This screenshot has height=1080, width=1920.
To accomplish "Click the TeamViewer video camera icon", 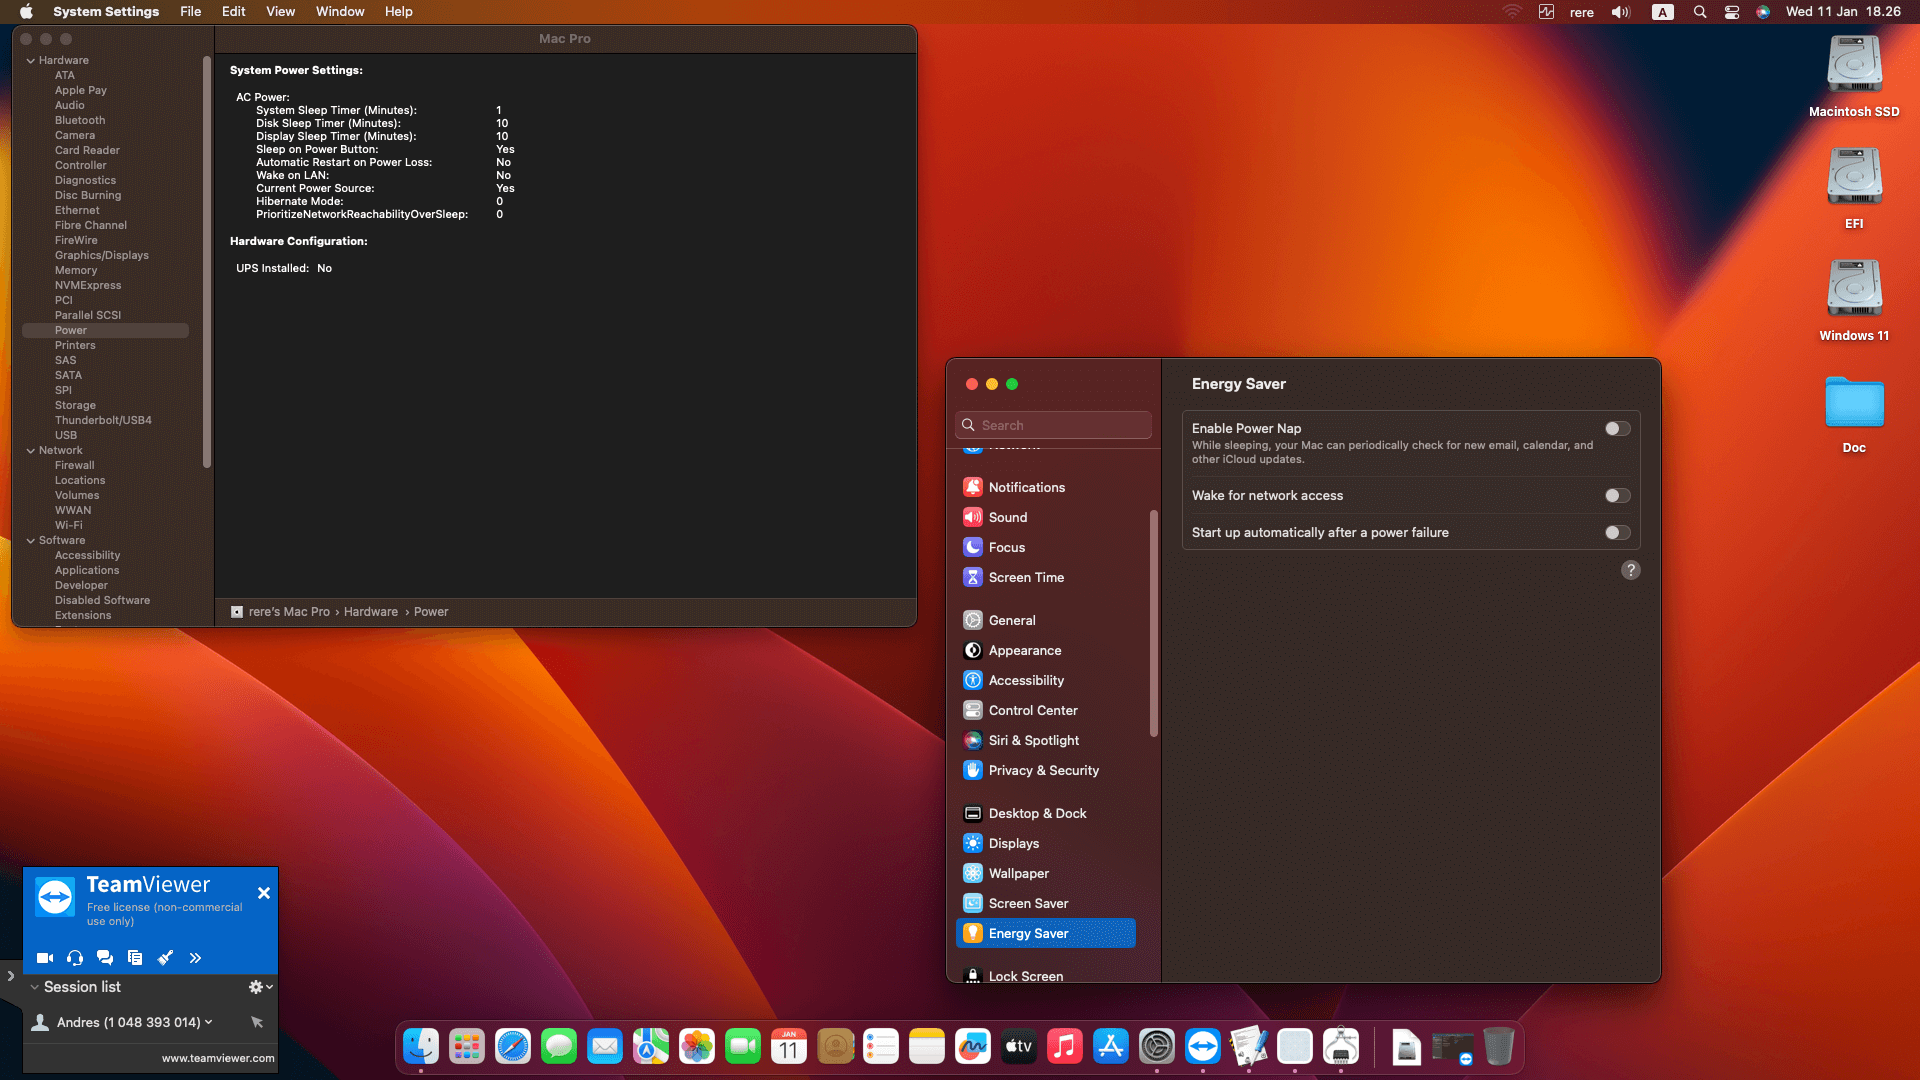I will coord(45,958).
